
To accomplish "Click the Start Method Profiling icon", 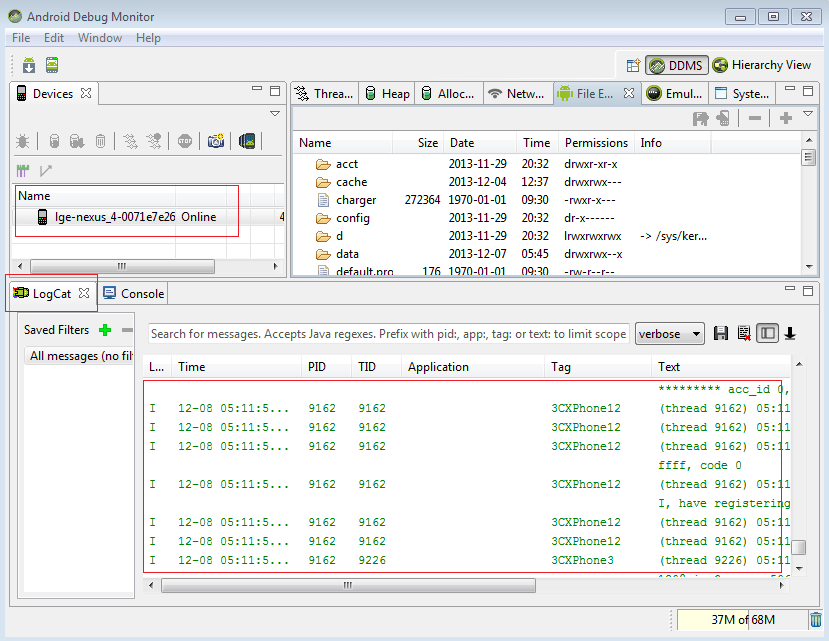I will 154,141.
